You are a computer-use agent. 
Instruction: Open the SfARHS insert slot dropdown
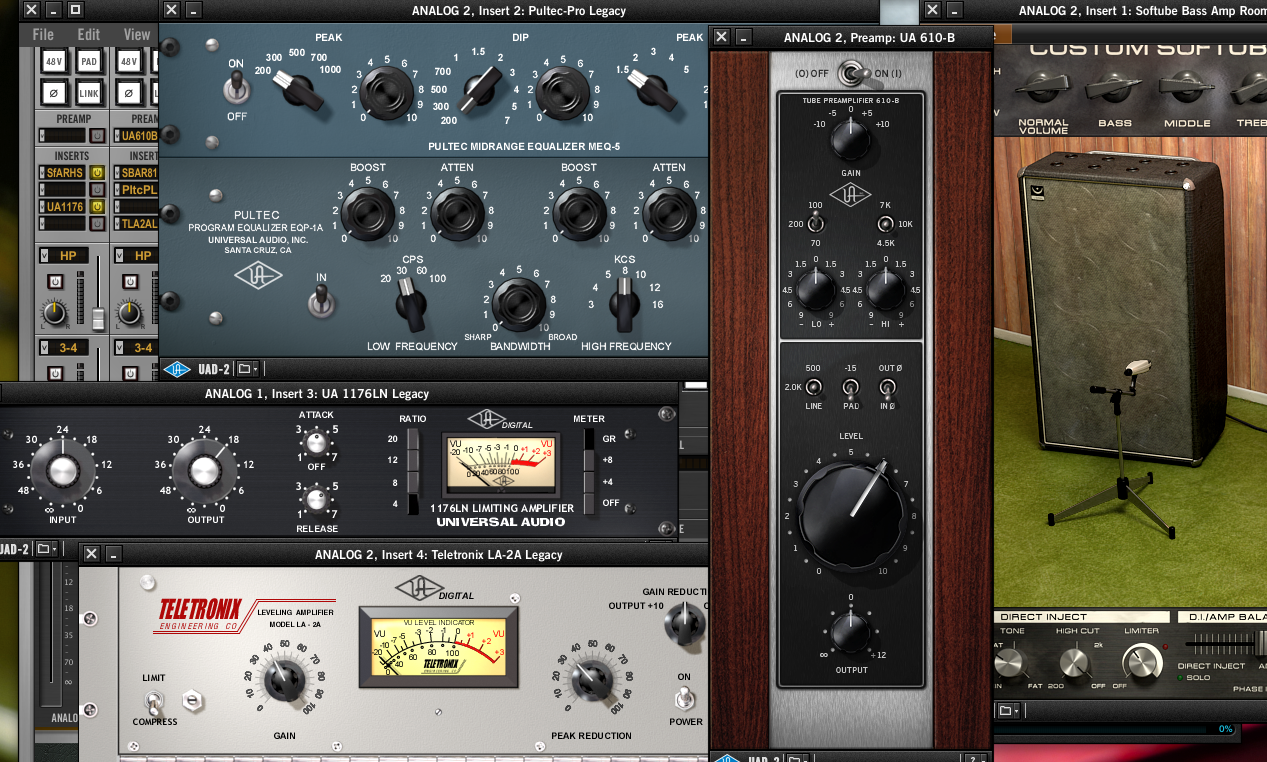tap(42, 173)
